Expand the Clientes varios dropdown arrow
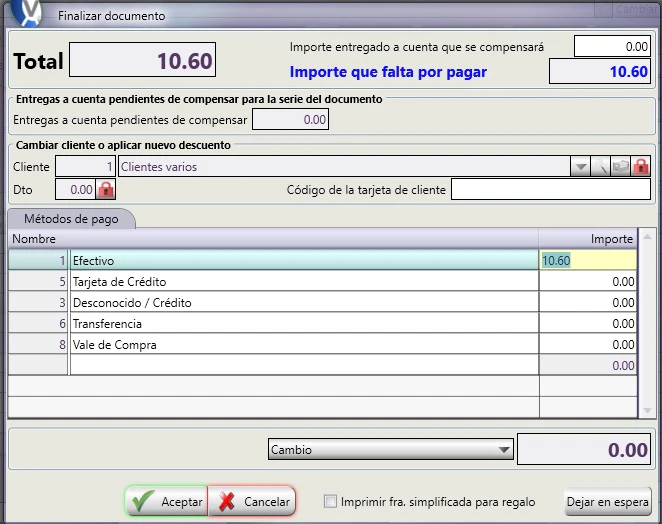Image resolution: width=662 pixels, height=524 pixels. click(x=581, y=167)
